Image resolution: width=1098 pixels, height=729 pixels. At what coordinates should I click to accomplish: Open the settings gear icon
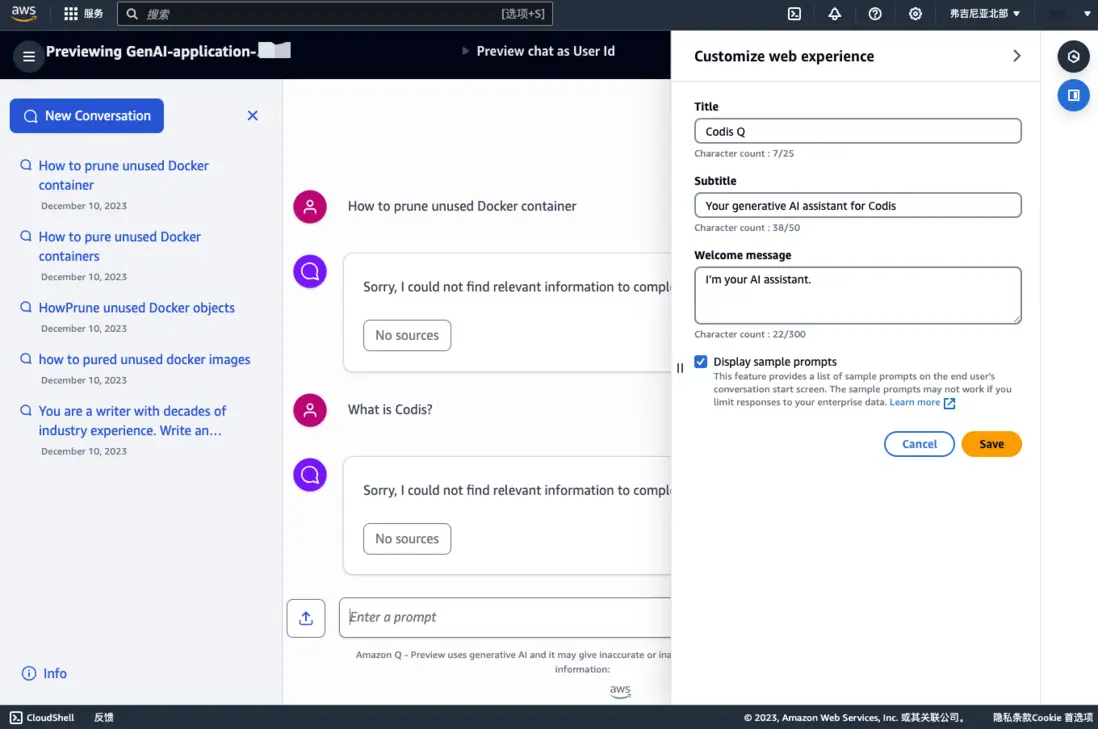915,14
